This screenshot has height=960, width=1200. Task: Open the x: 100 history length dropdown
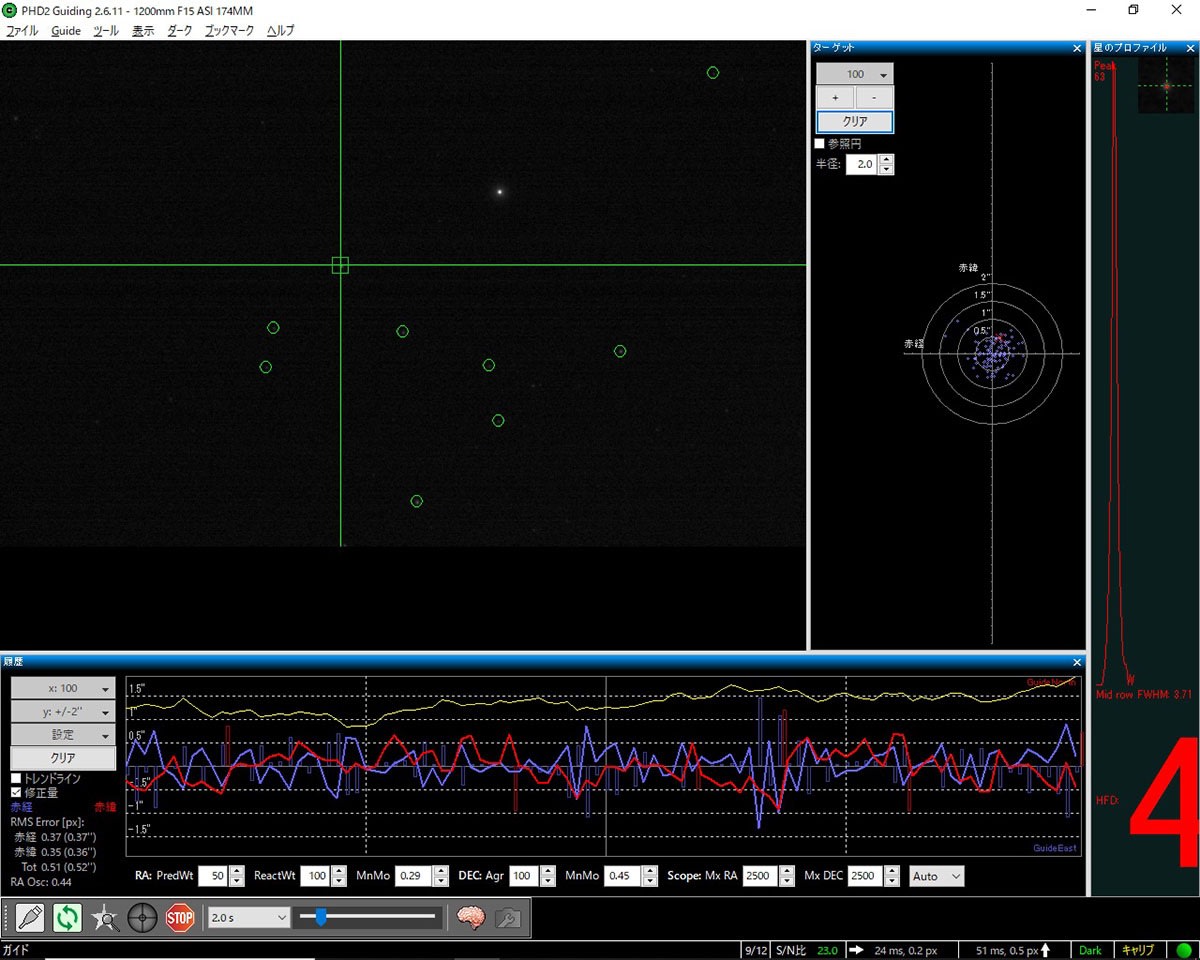click(x=63, y=688)
